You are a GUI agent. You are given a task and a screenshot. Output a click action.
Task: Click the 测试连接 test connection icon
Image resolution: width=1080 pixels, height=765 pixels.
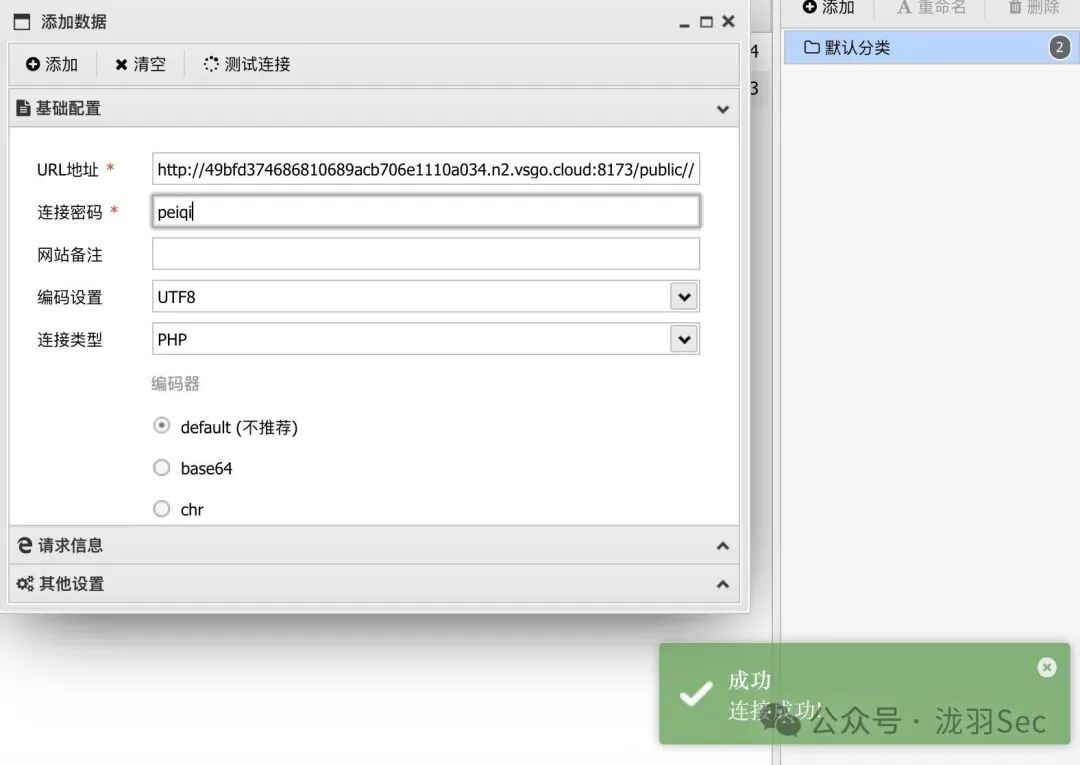point(208,64)
